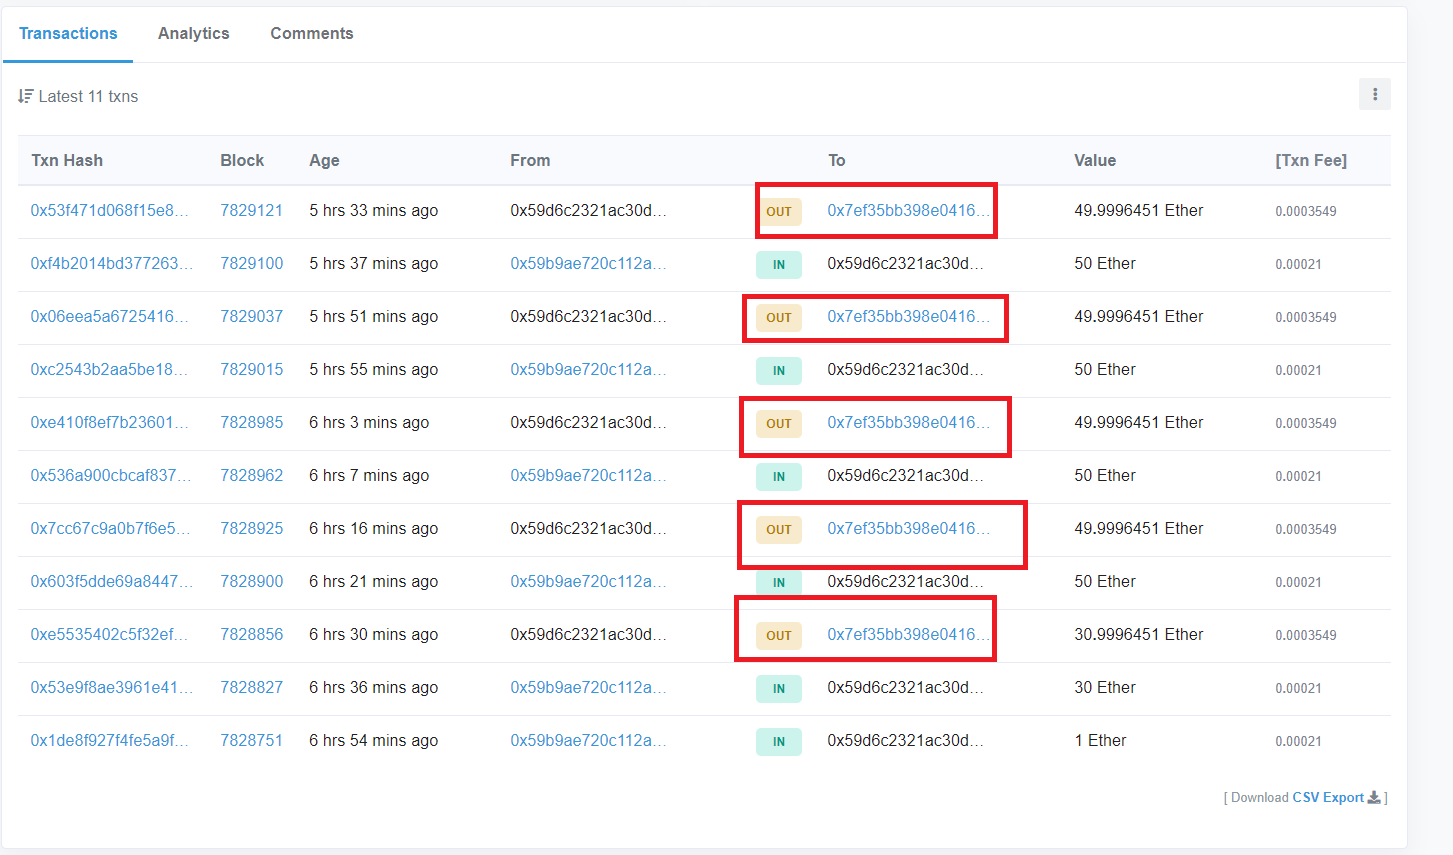Open From address in block 7829100 row
The image size is (1453, 855).
(x=588, y=263)
